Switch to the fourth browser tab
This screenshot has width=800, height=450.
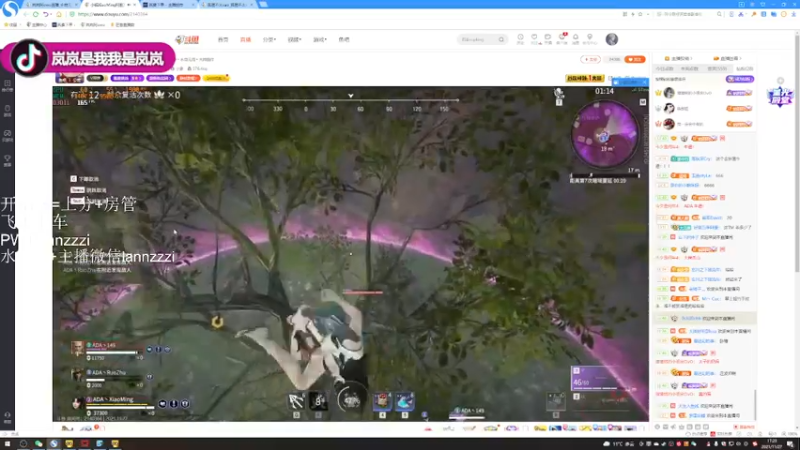click(227, 5)
